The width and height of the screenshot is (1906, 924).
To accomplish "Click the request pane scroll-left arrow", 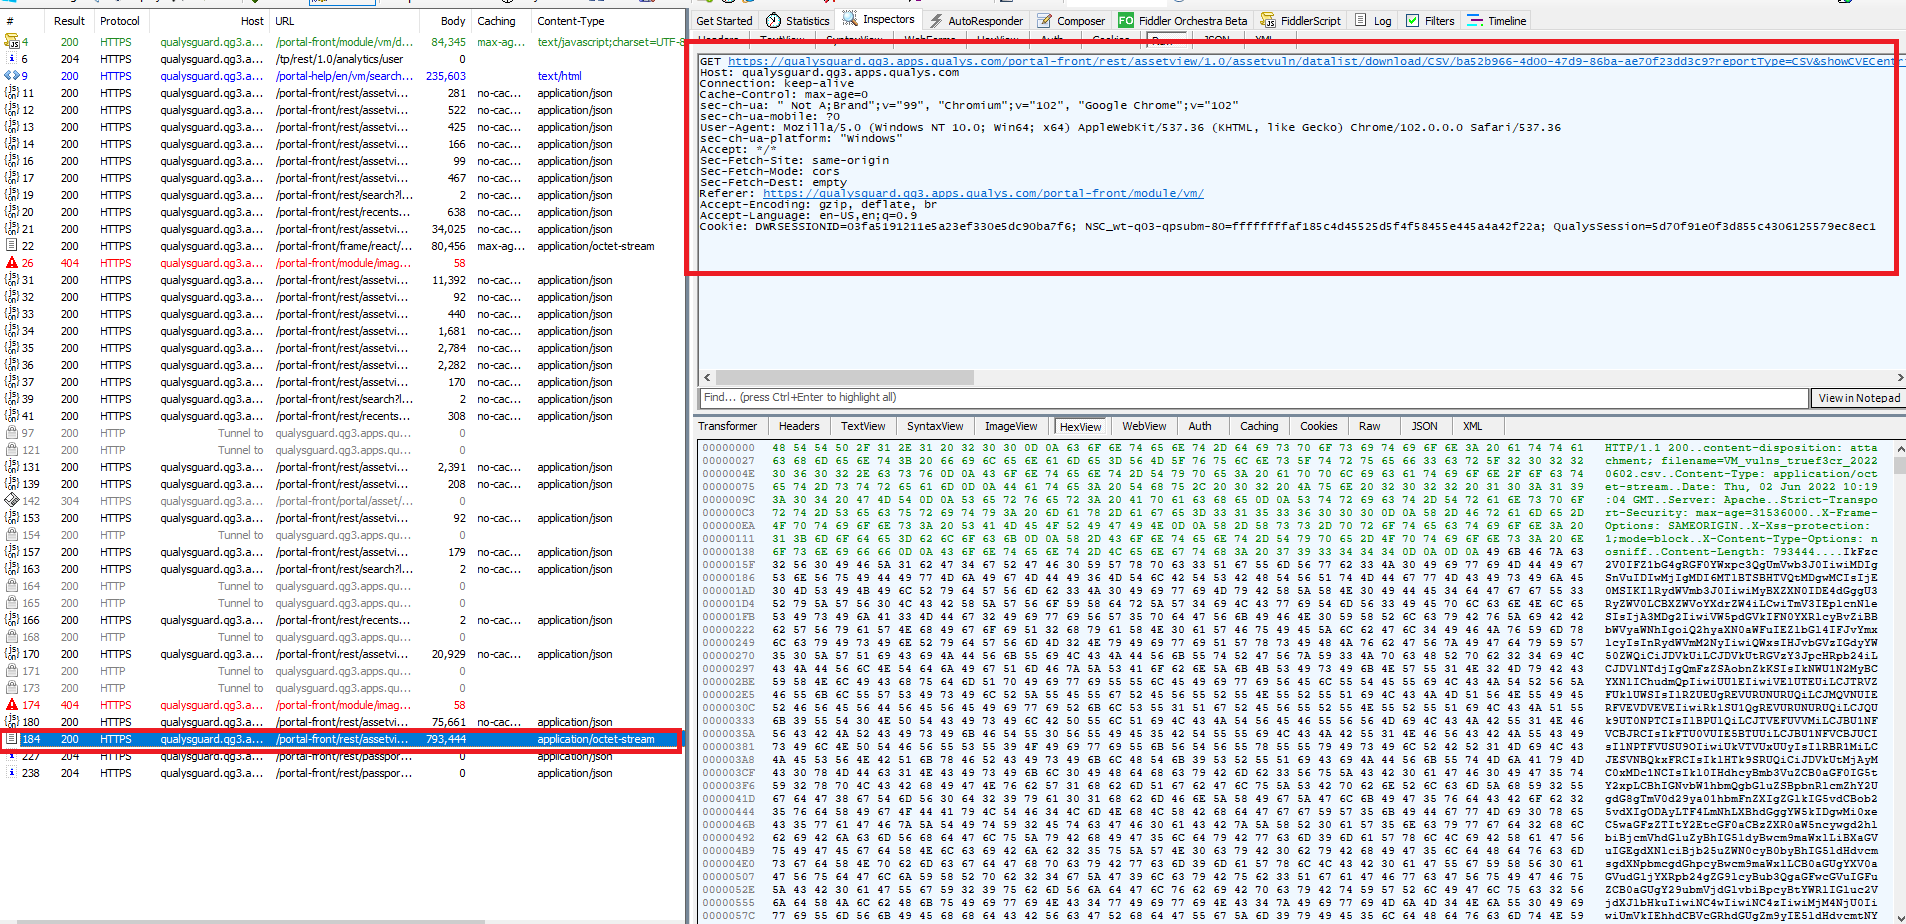I will [x=707, y=378].
